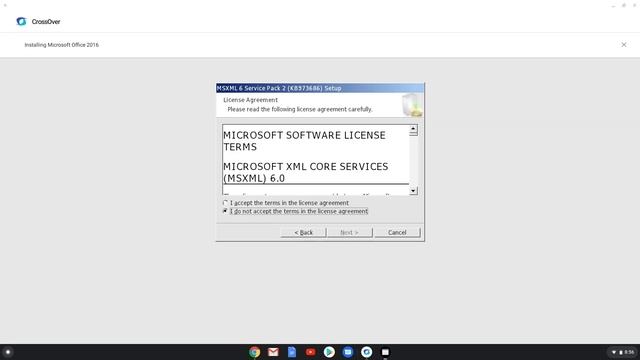Click license text scroll-down arrow
The image size is (640, 360).
click(413, 191)
